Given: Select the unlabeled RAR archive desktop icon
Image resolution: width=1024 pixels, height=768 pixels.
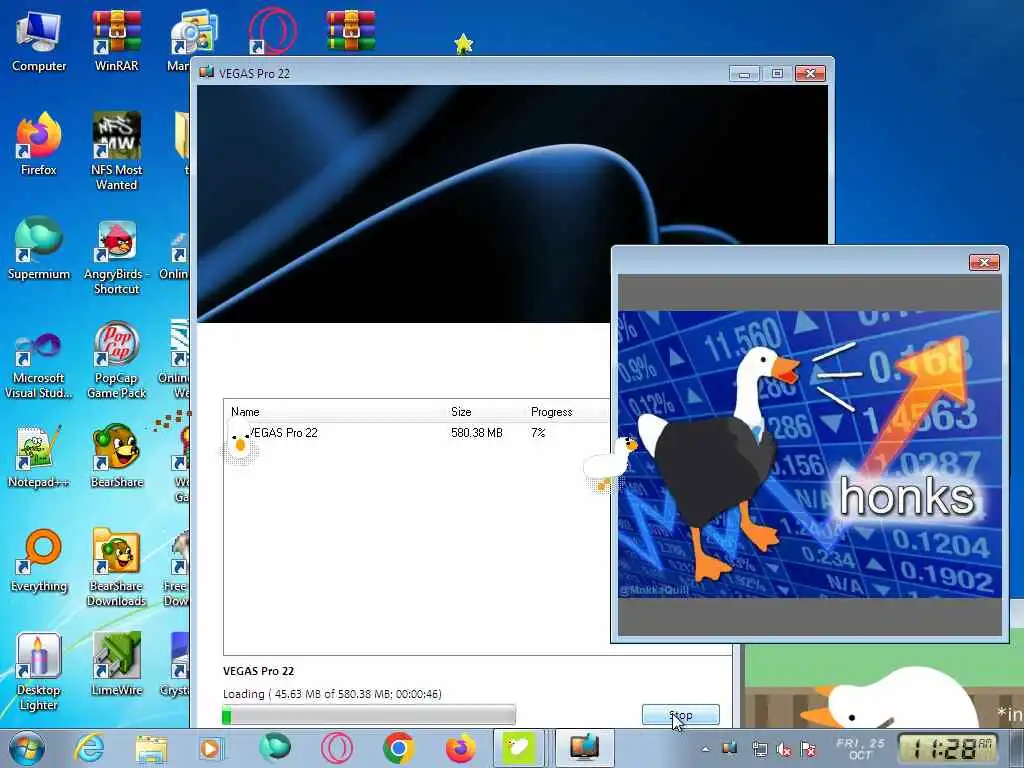Looking at the screenshot, I should tap(351, 31).
